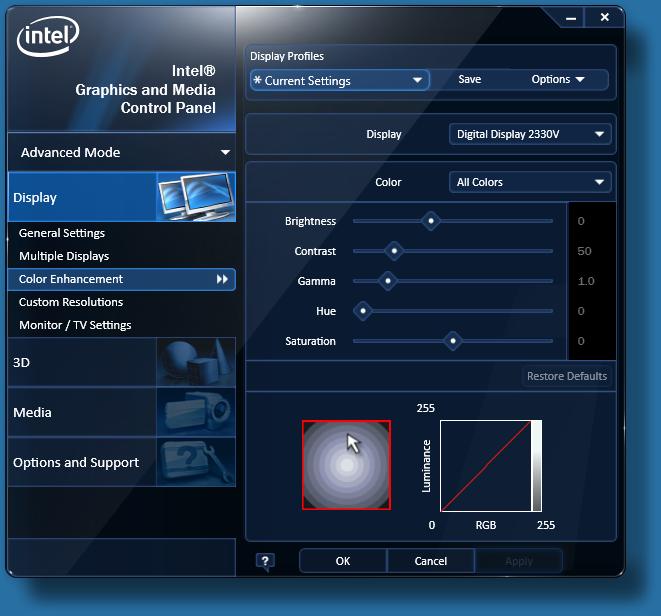The width and height of the screenshot is (661, 616).
Task: Click the Brightness value 0
Action: point(581,221)
